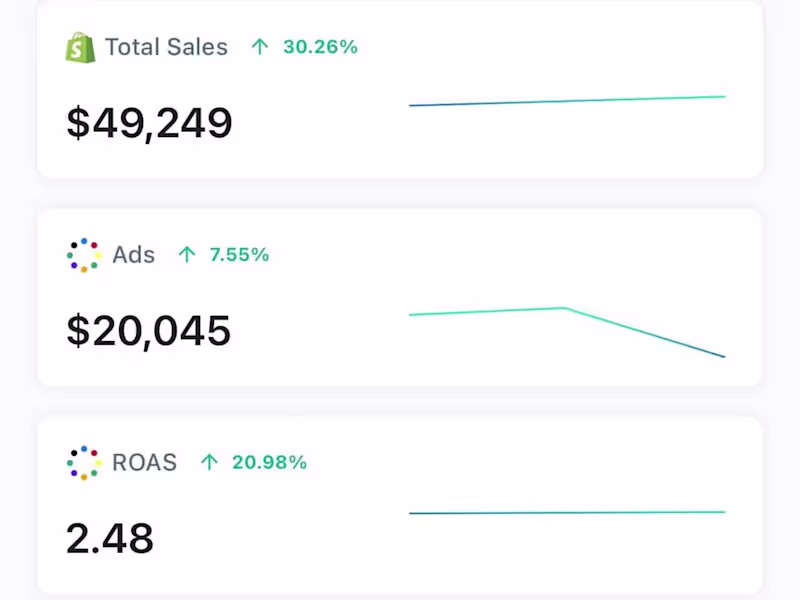
Task: Click the colorful dotted icon next to ROAS
Action: point(82,463)
